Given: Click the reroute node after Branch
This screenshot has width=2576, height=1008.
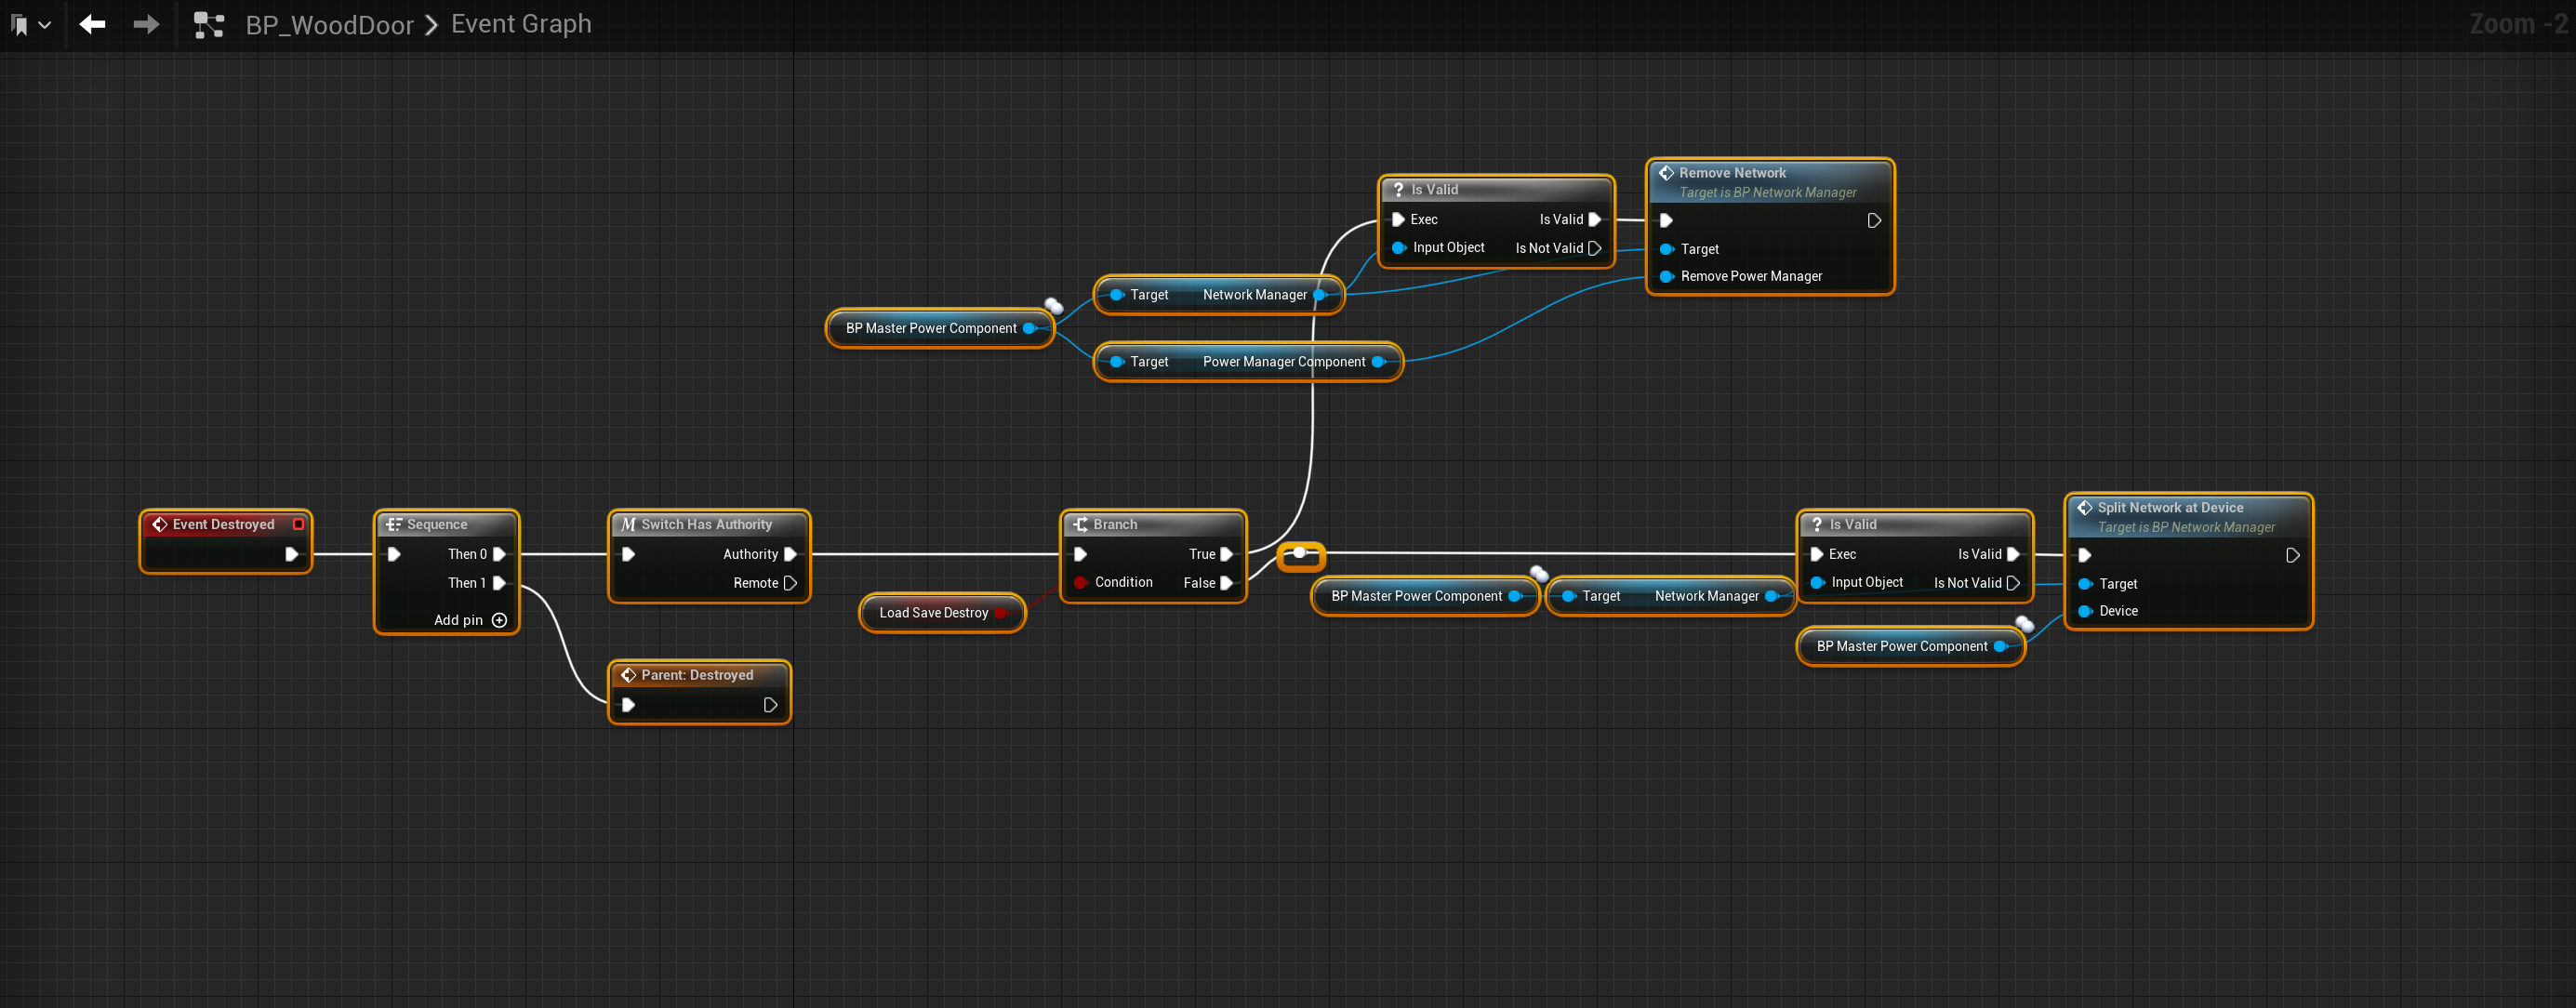Looking at the screenshot, I should (1299, 553).
